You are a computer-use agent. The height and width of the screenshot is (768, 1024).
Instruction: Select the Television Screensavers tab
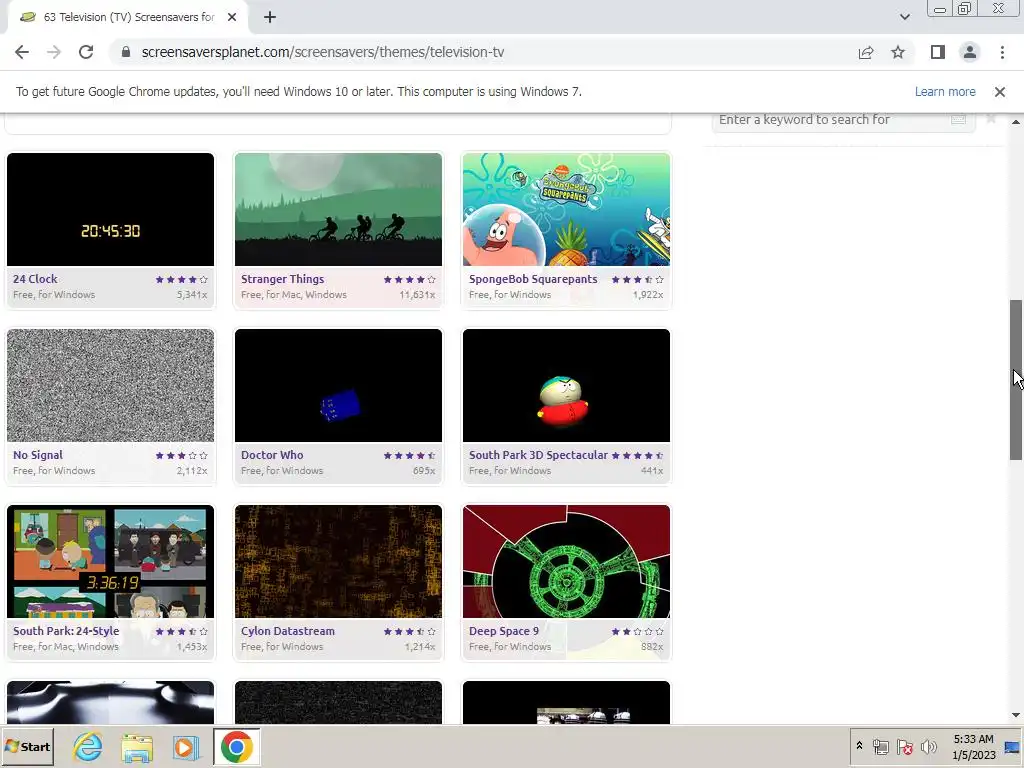[128, 17]
